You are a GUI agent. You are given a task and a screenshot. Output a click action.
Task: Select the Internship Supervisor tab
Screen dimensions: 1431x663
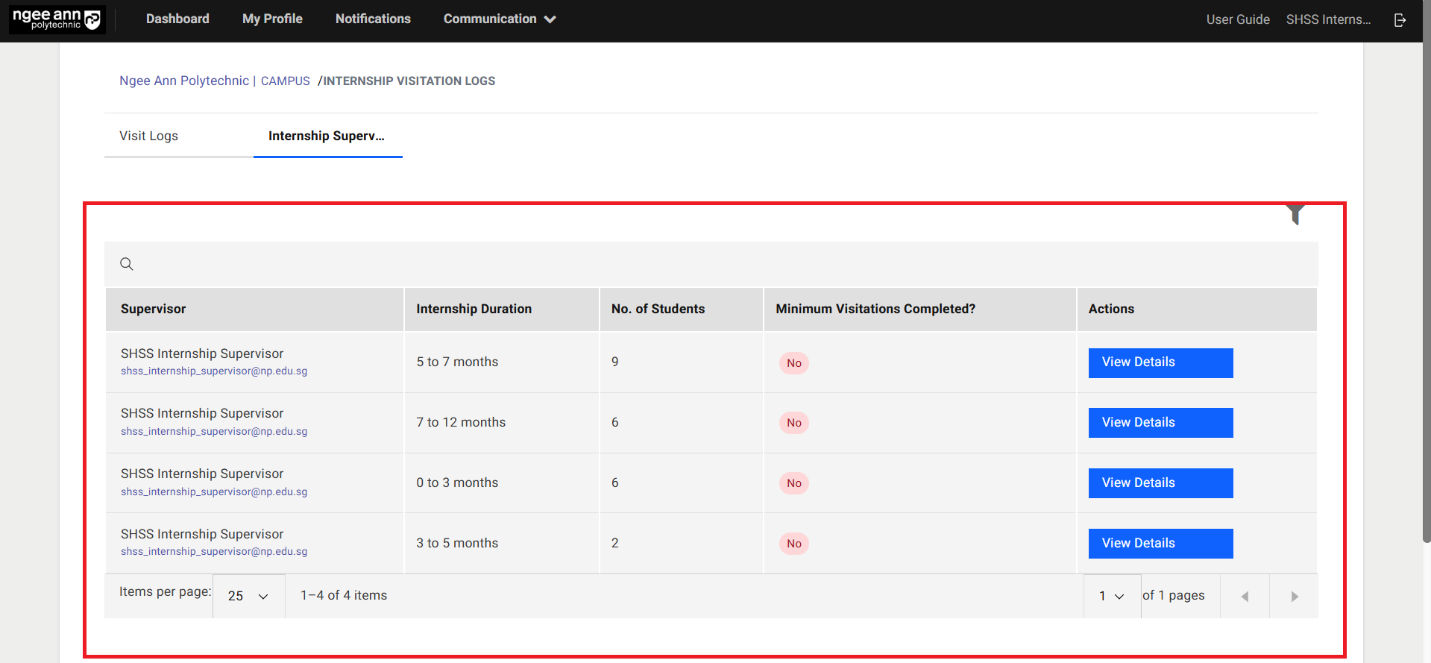click(326, 136)
